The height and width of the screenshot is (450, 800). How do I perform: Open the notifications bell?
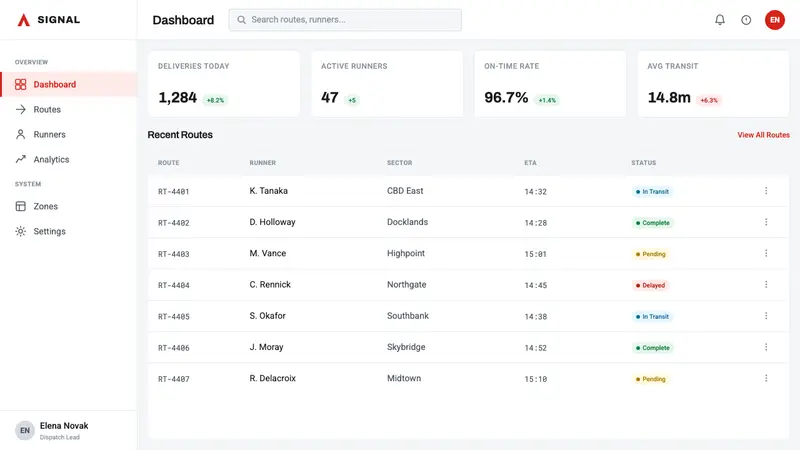pyautogui.click(x=720, y=20)
